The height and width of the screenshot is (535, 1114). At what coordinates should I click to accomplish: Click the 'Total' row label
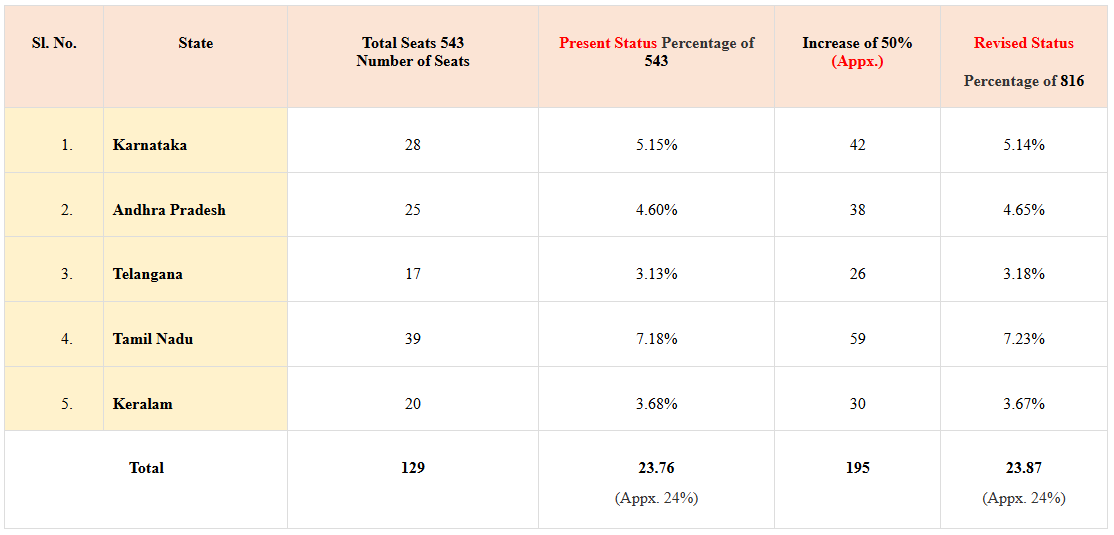[x=146, y=468]
